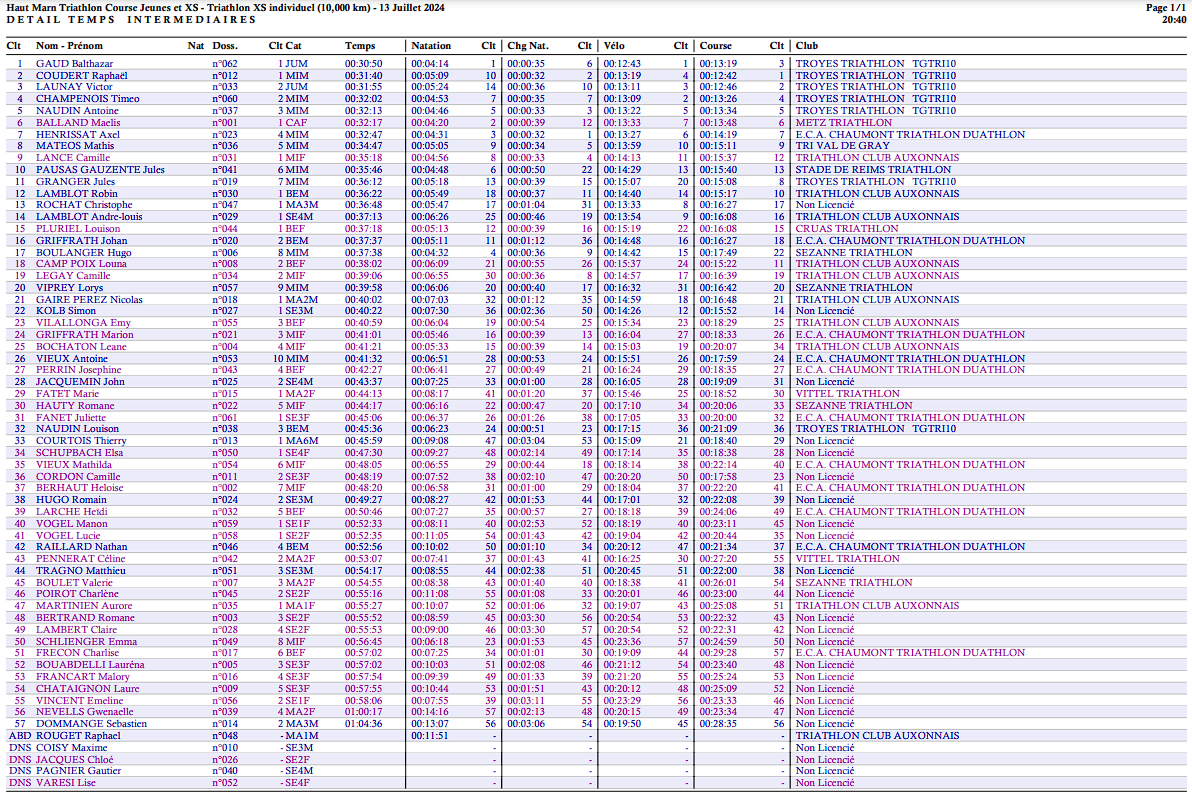The image size is (1192, 792).
Task: Click the name 'FATET Marie'
Action: pyautogui.click(x=68, y=394)
